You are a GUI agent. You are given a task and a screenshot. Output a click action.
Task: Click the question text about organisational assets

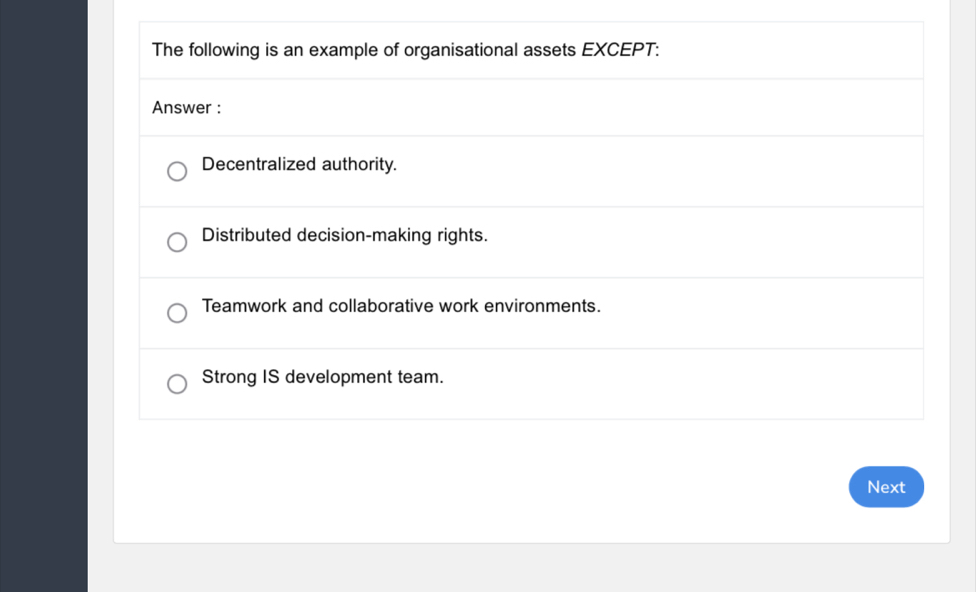pyautogui.click(x=405, y=50)
